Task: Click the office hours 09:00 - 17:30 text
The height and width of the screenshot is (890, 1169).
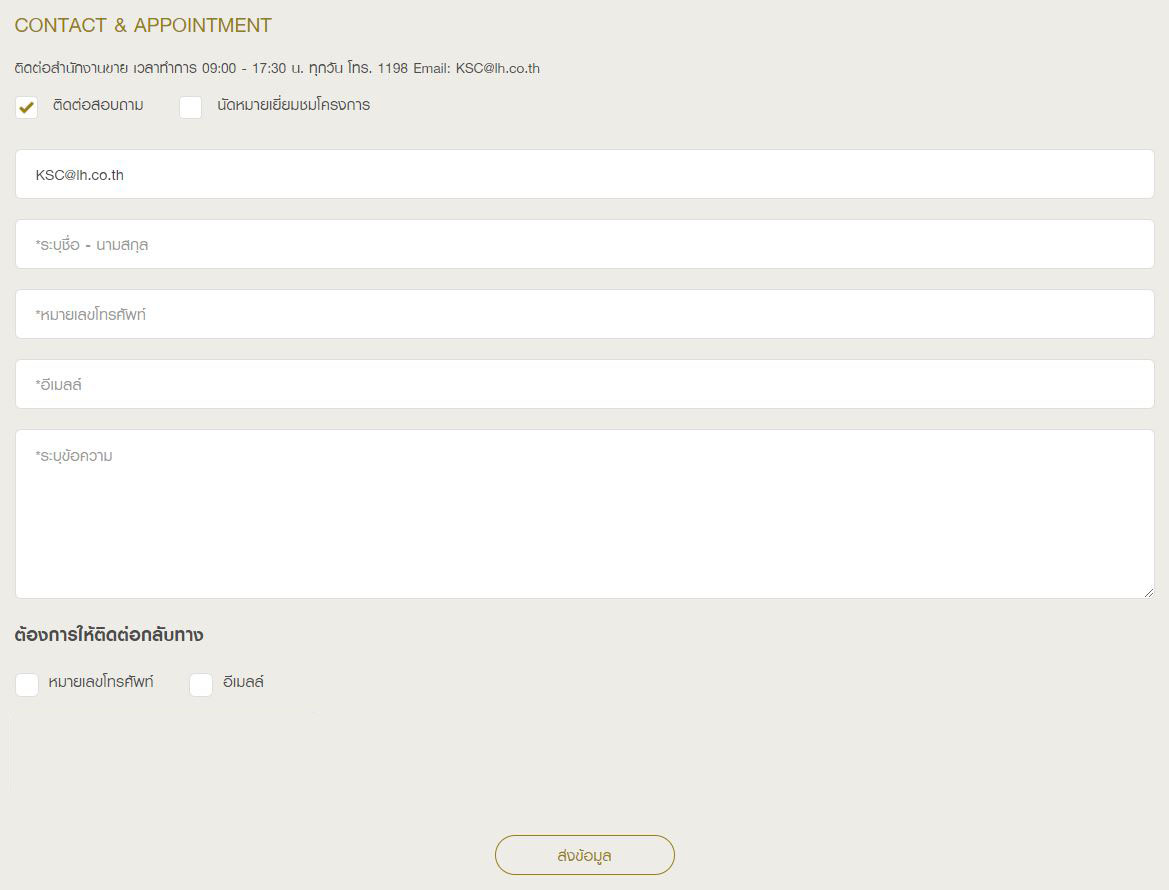Action: 244,69
